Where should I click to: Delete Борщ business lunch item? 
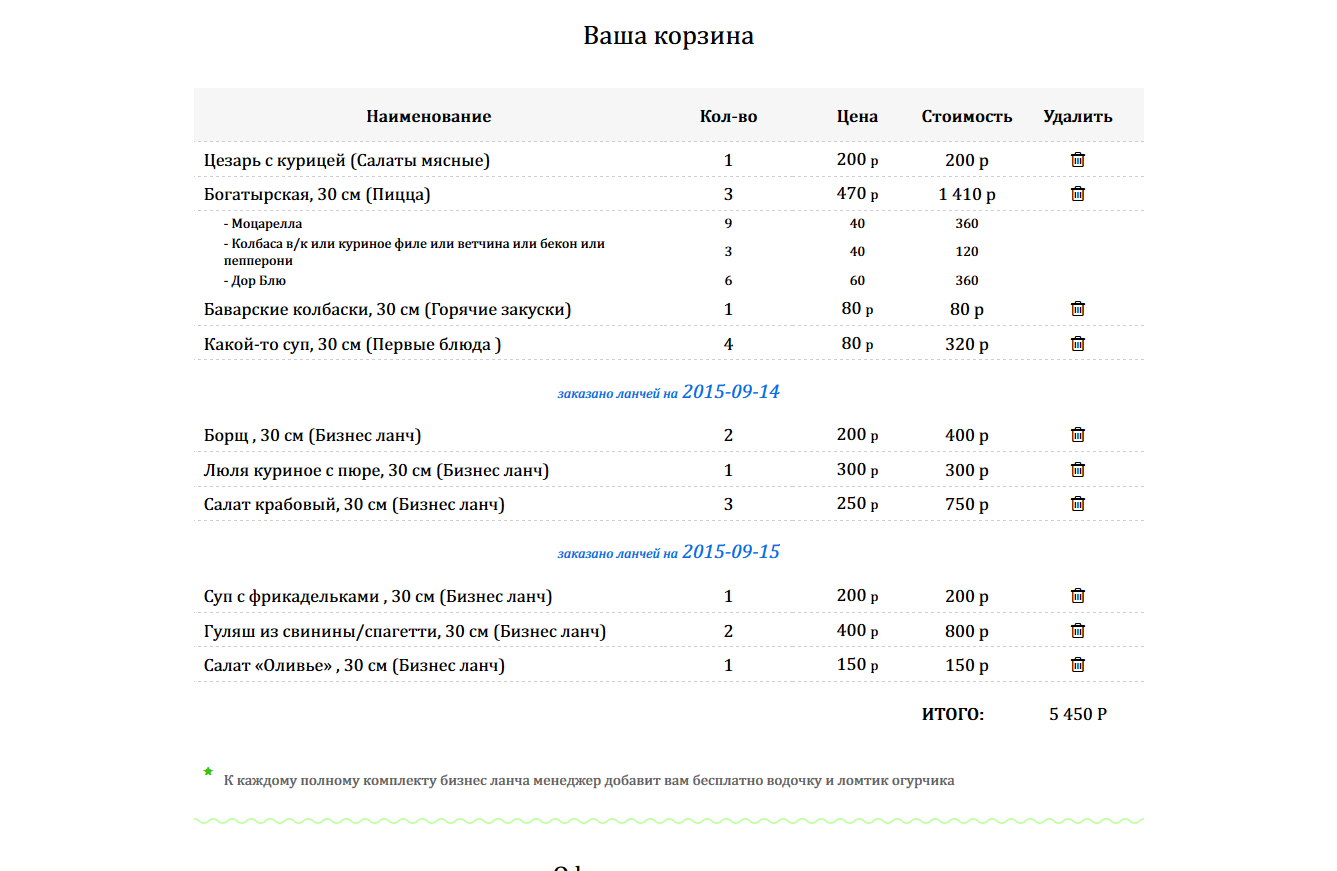(1078, 435)
